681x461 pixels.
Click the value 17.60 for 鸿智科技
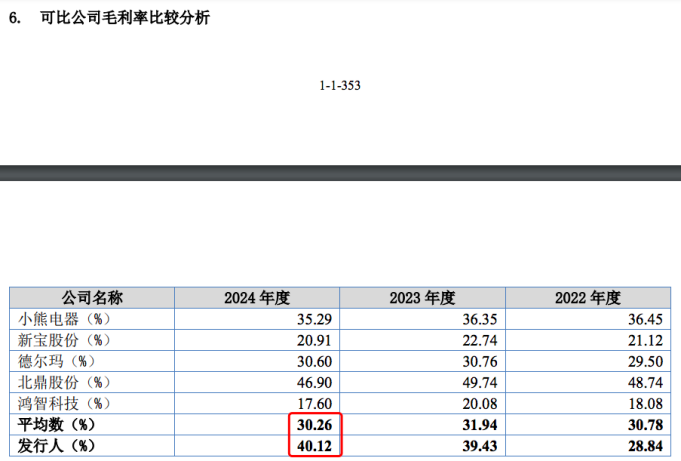(x=314, y=404)
